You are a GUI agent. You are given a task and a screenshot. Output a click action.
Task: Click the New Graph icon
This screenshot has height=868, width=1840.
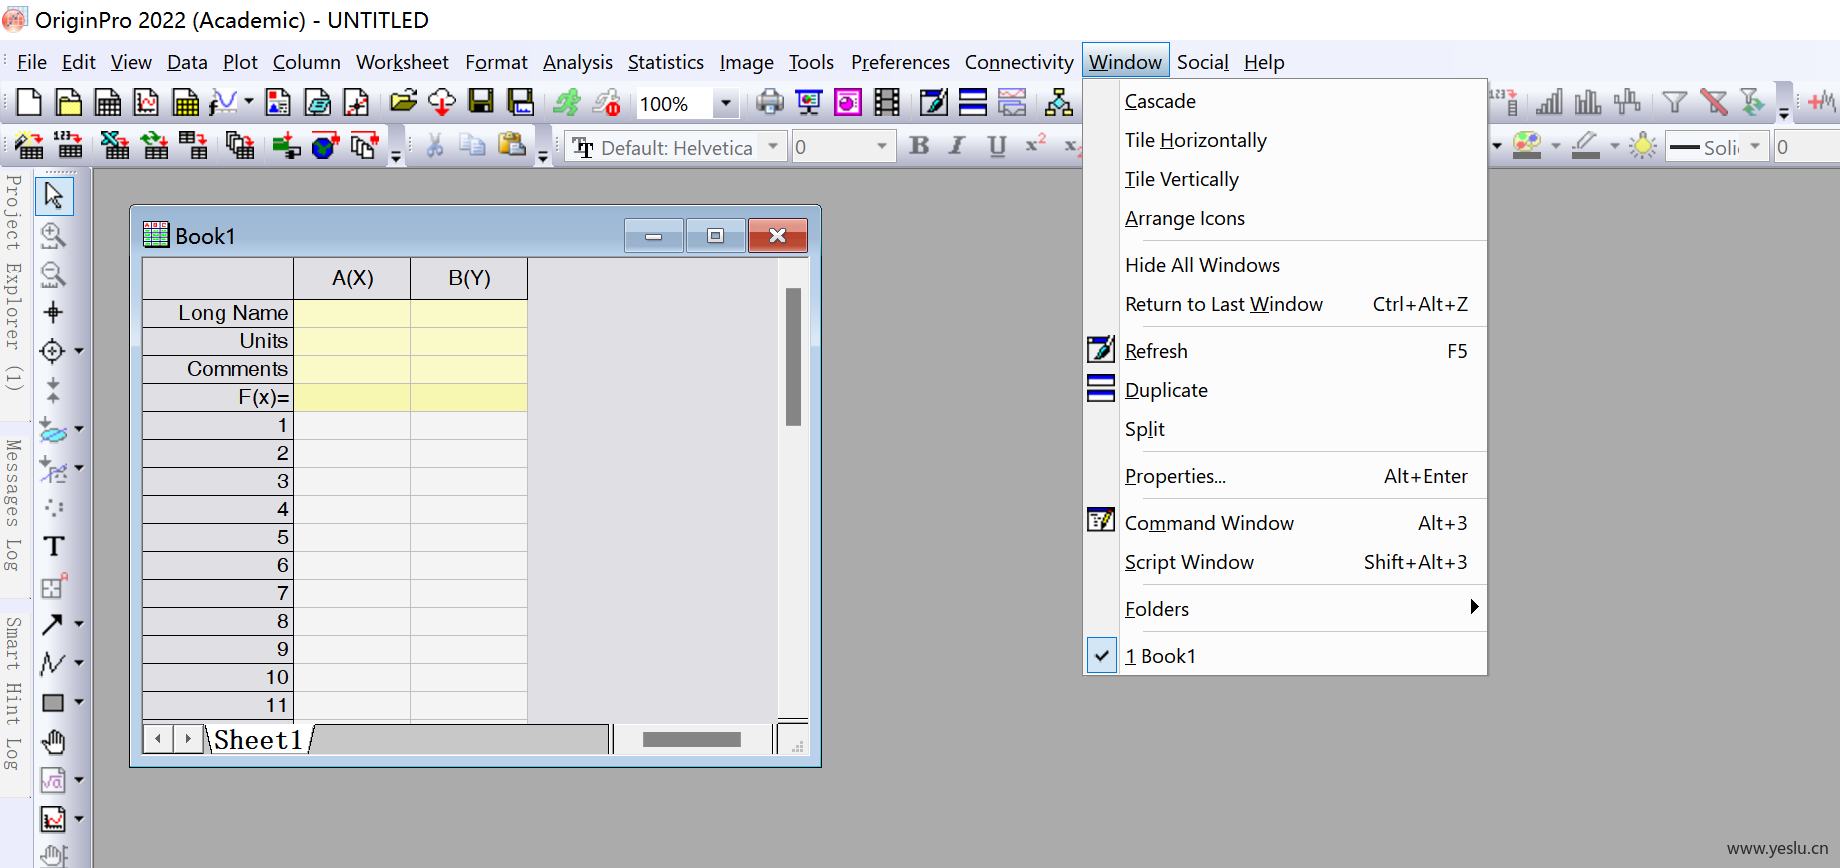point(146,102)
